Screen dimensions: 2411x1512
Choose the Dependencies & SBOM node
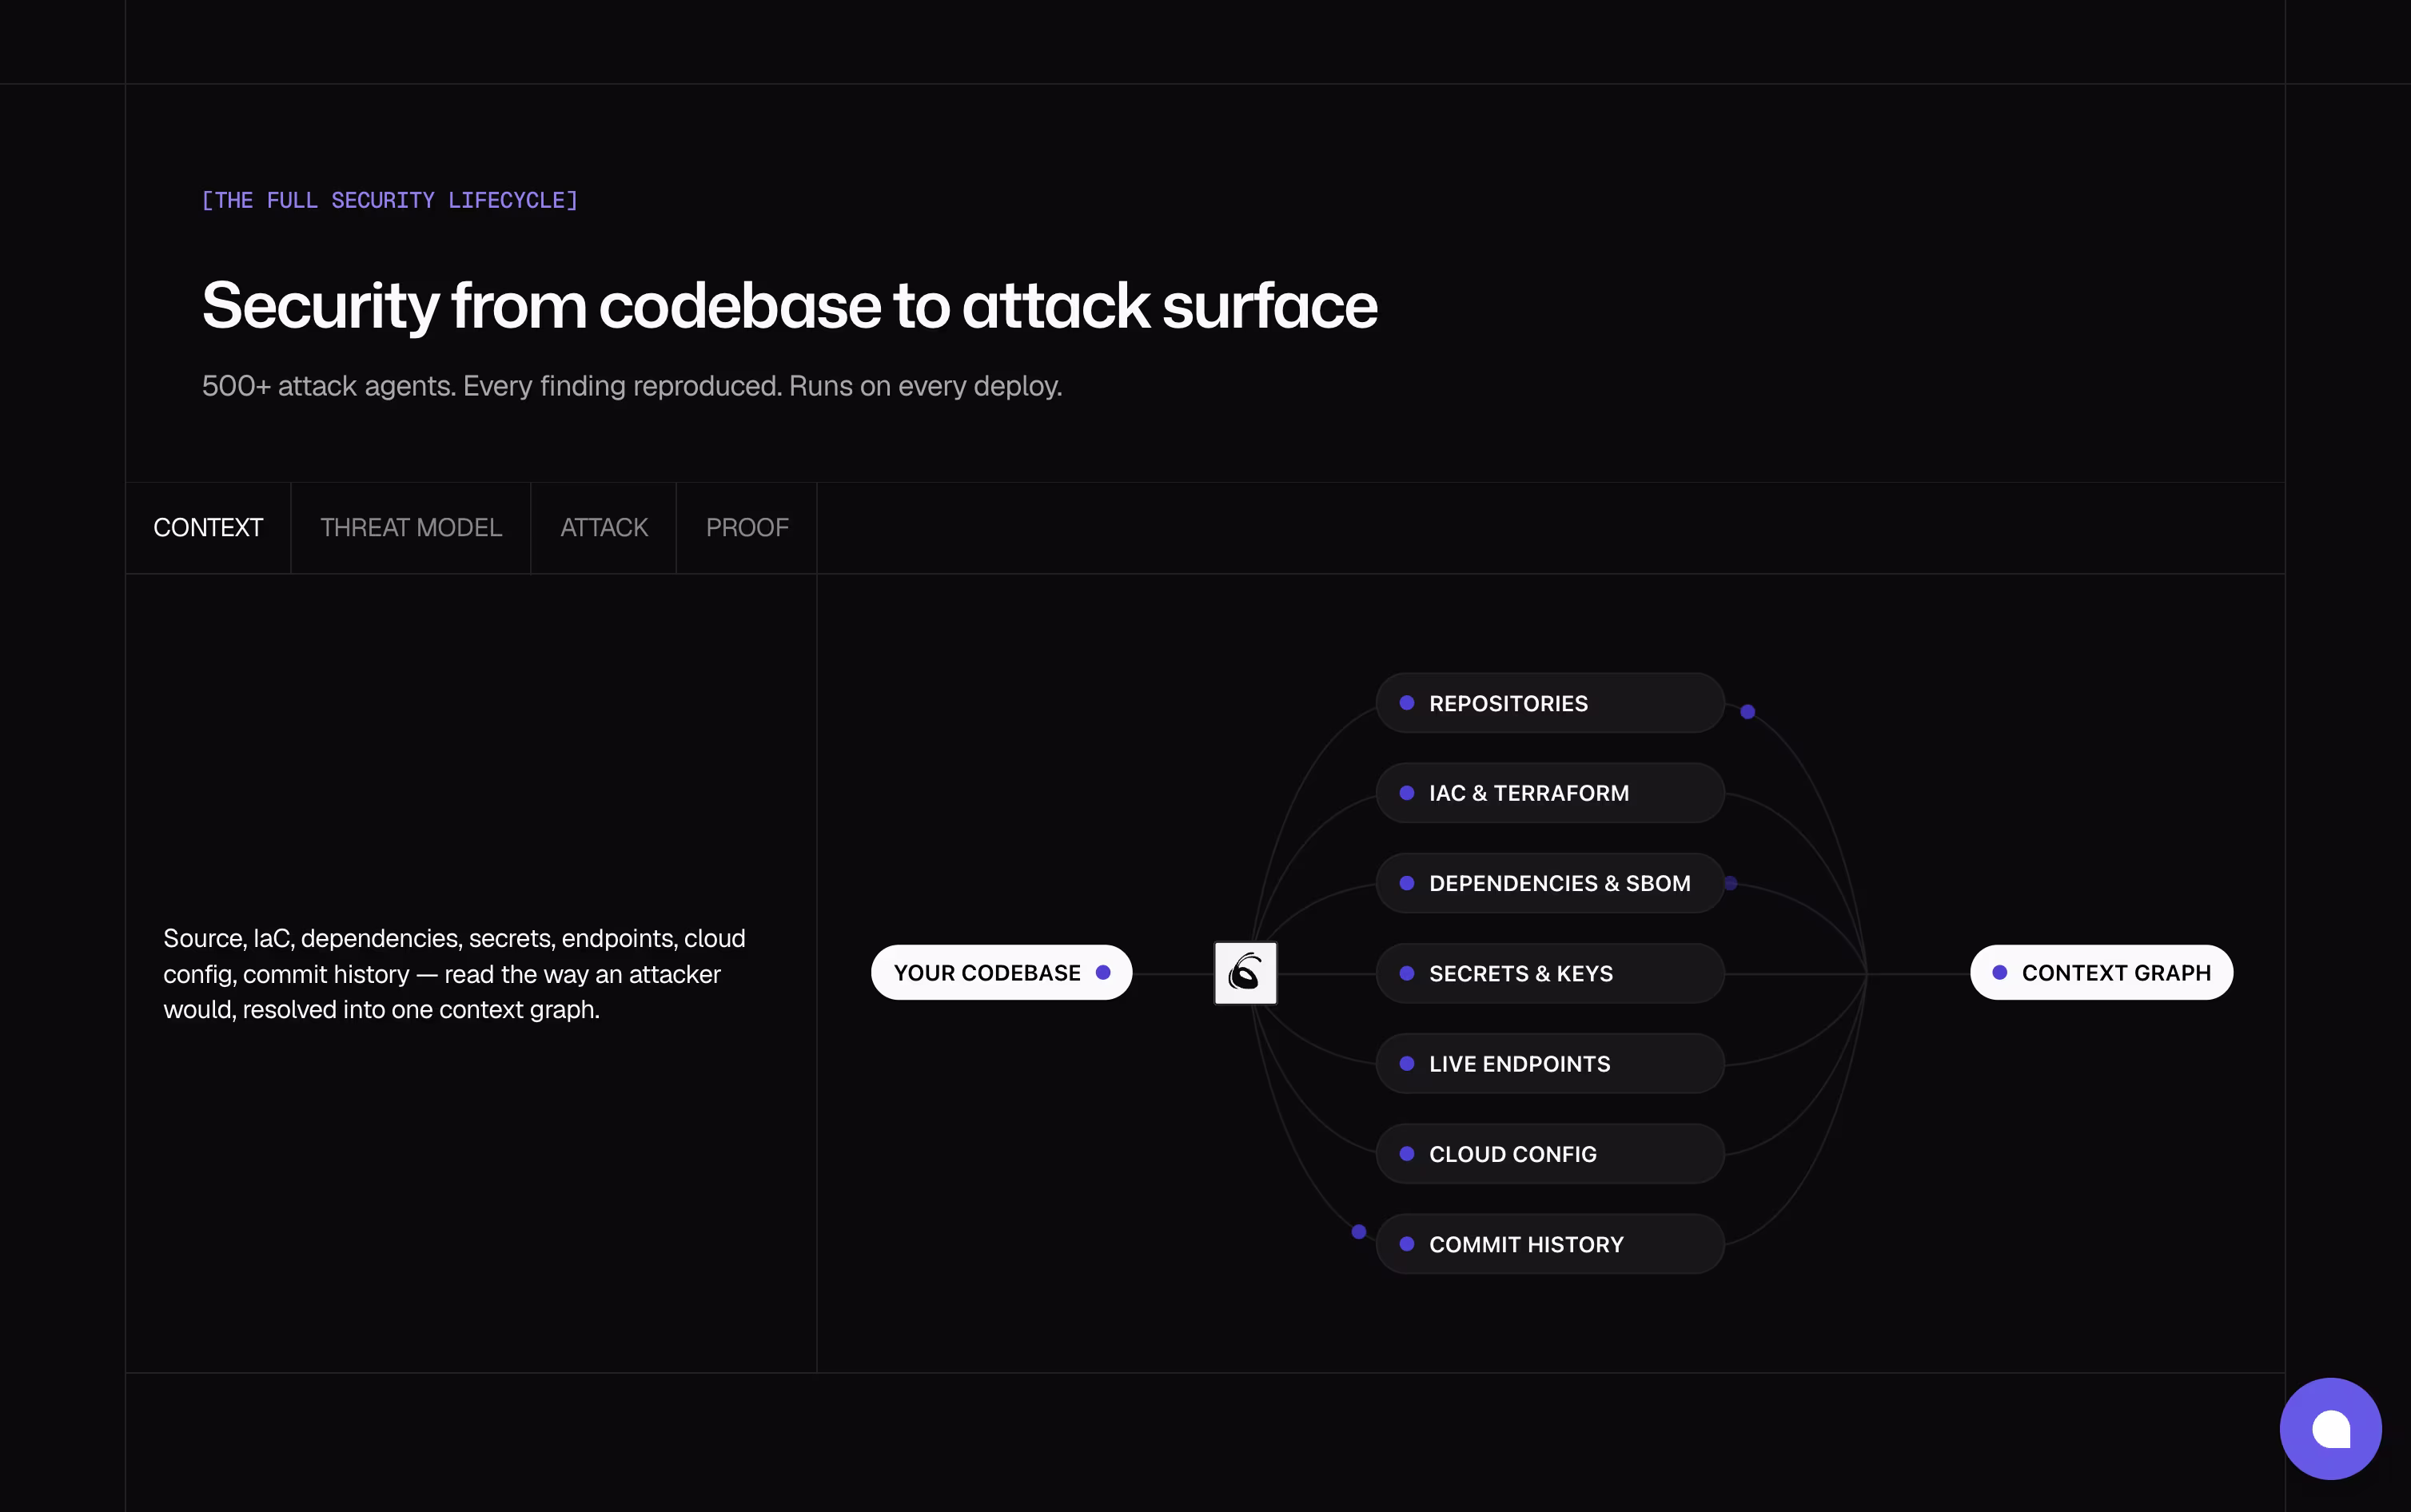click(x=1550, y=883)
